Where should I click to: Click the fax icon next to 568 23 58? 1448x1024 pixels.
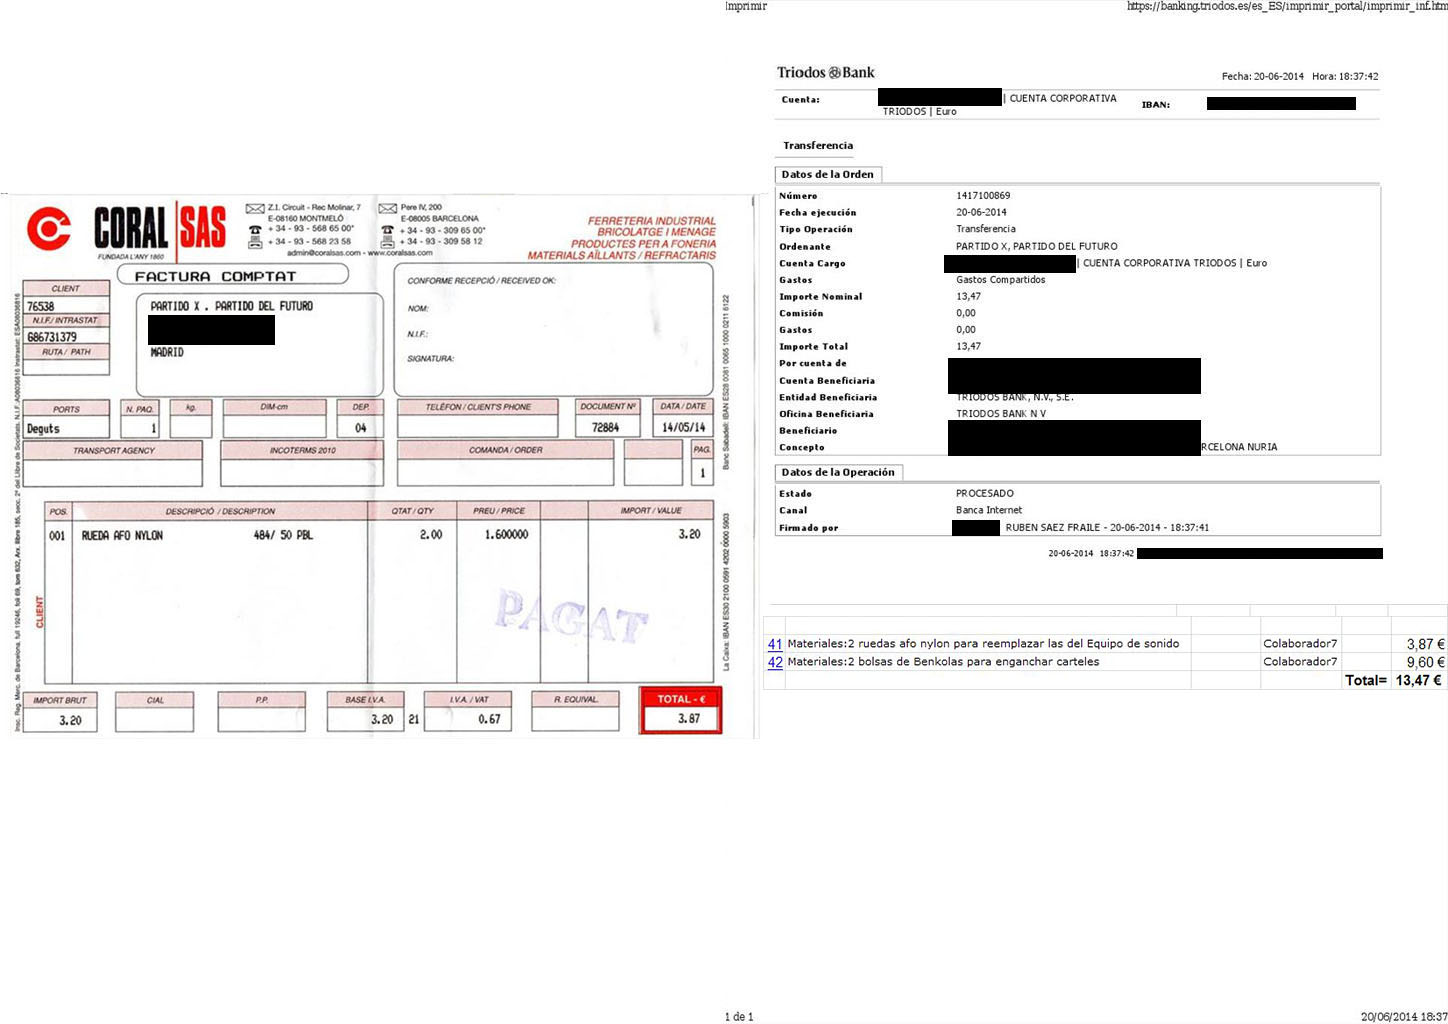255,242
